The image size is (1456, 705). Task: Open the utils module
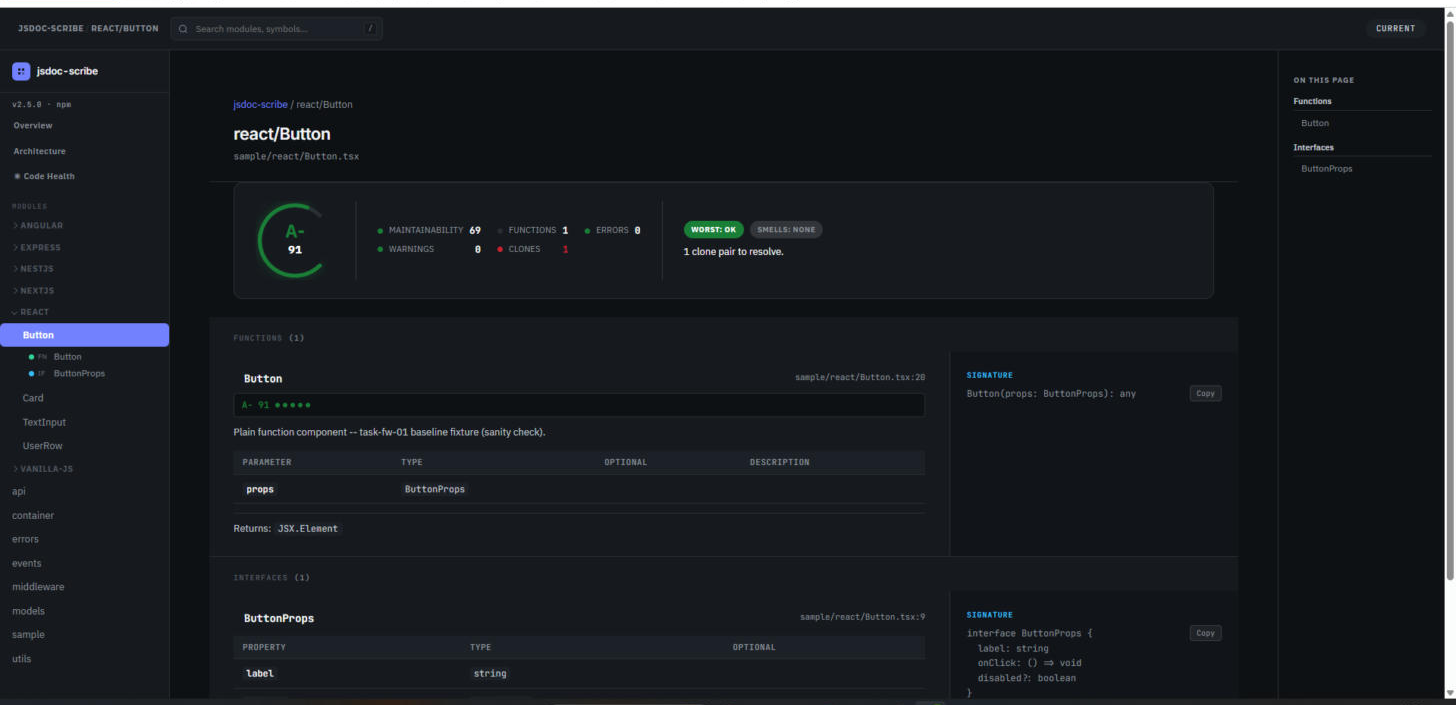coord(21,659)
